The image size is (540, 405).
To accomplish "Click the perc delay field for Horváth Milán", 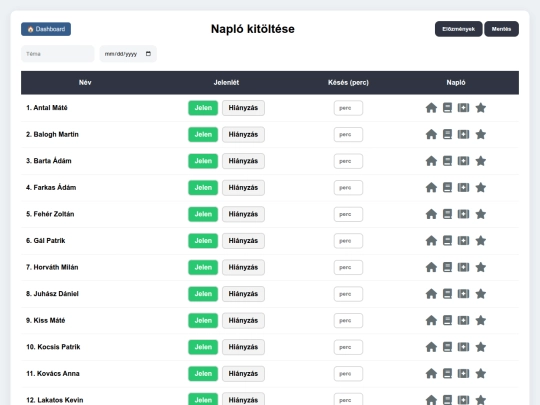I will pos(348,267).
